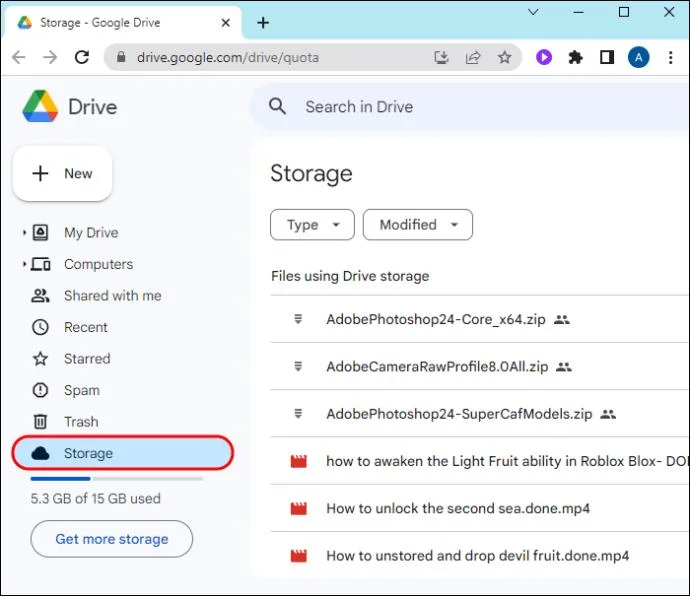The height and width of the screenshot is (596, 690).
Task: Click the address bar URL
Action: coord(228,57)
